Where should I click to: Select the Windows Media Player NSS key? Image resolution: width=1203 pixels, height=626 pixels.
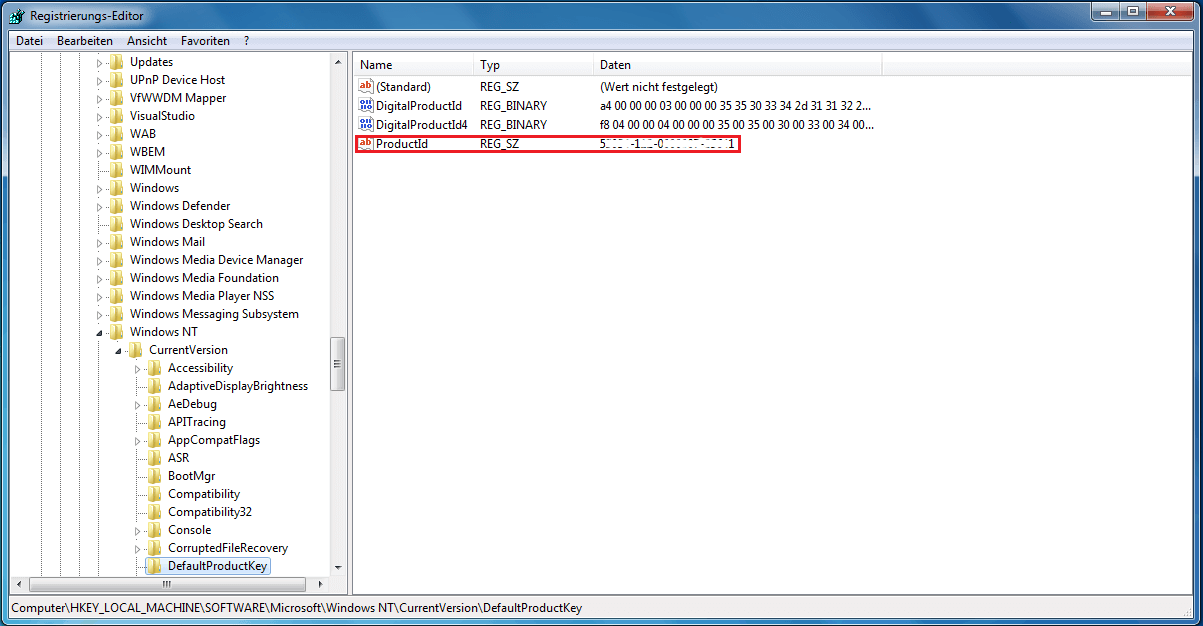coord(201,296)
